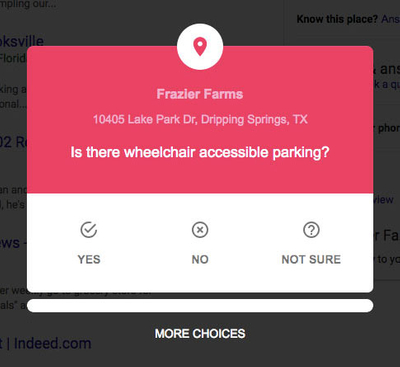This screenshot has height=367, width=400.
Task: Click the white stacked card strip below dialog
Action: 200,306
